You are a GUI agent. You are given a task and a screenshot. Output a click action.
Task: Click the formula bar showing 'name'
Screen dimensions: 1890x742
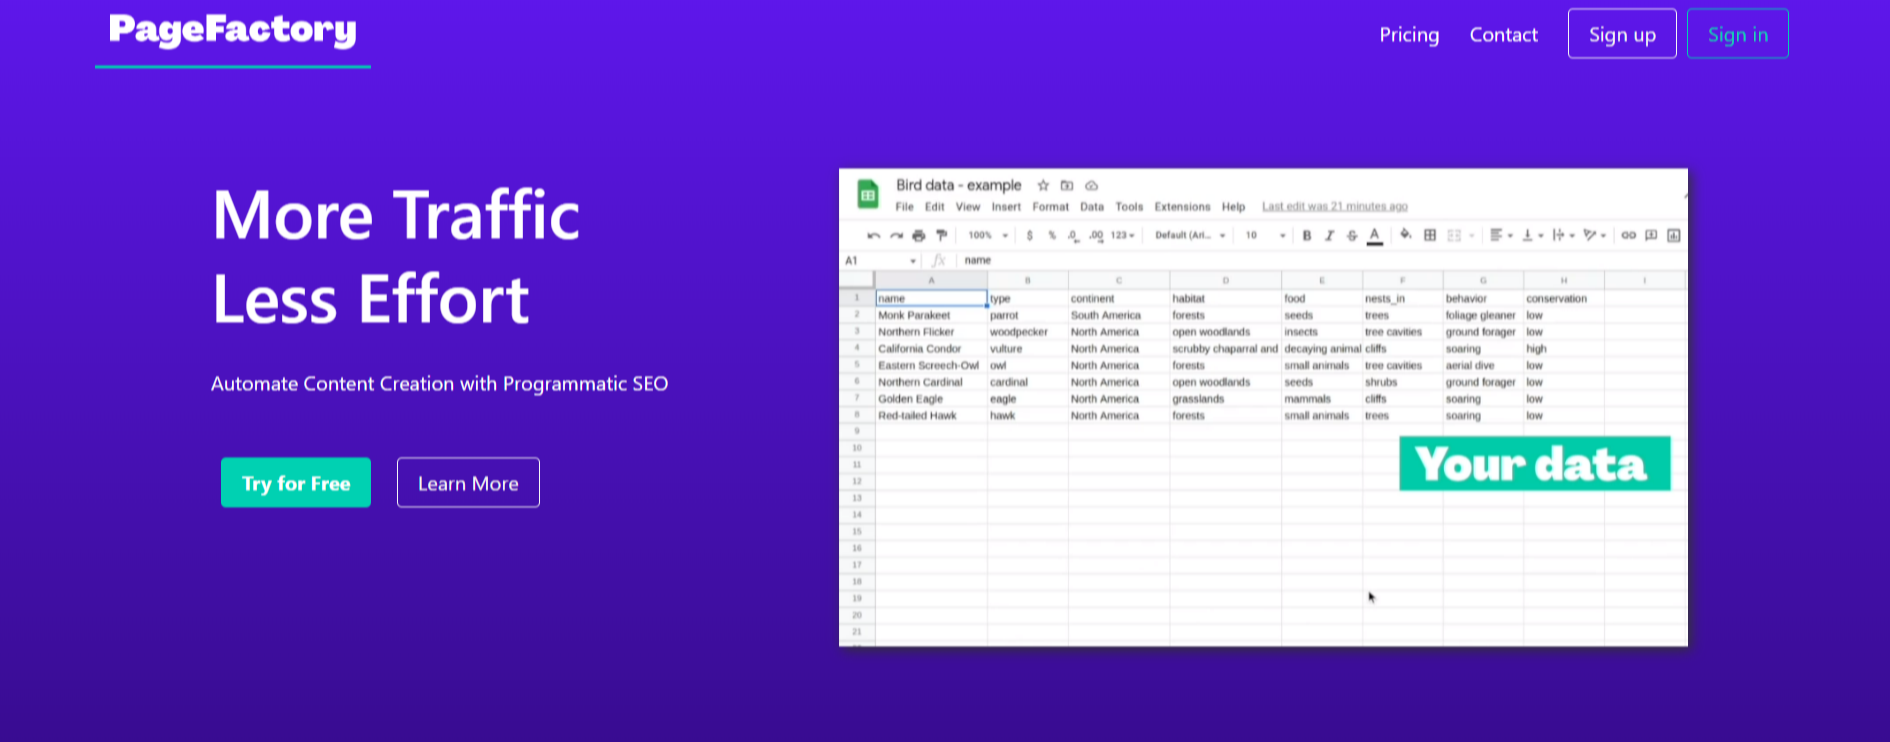pyautogui.click(x=1320, y=260)
